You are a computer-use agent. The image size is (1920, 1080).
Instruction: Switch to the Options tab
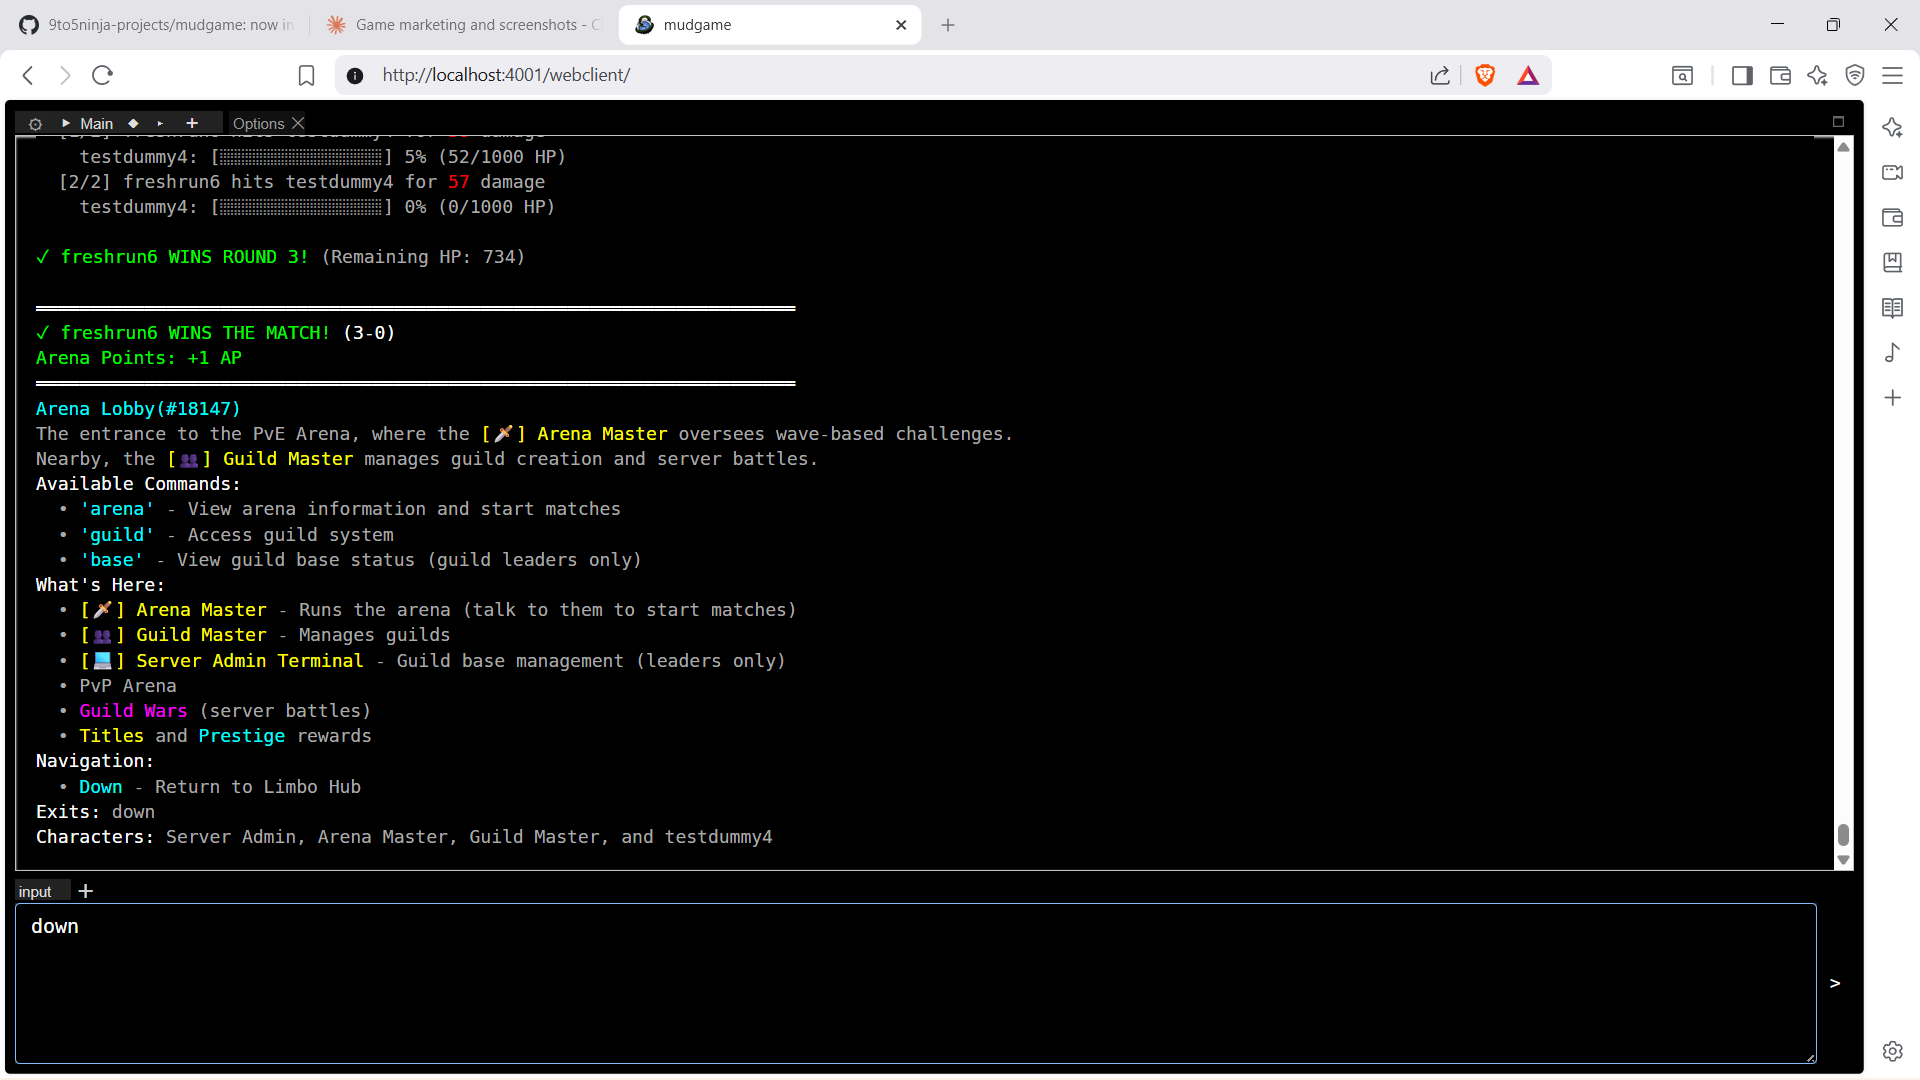(x=258, y=124)
